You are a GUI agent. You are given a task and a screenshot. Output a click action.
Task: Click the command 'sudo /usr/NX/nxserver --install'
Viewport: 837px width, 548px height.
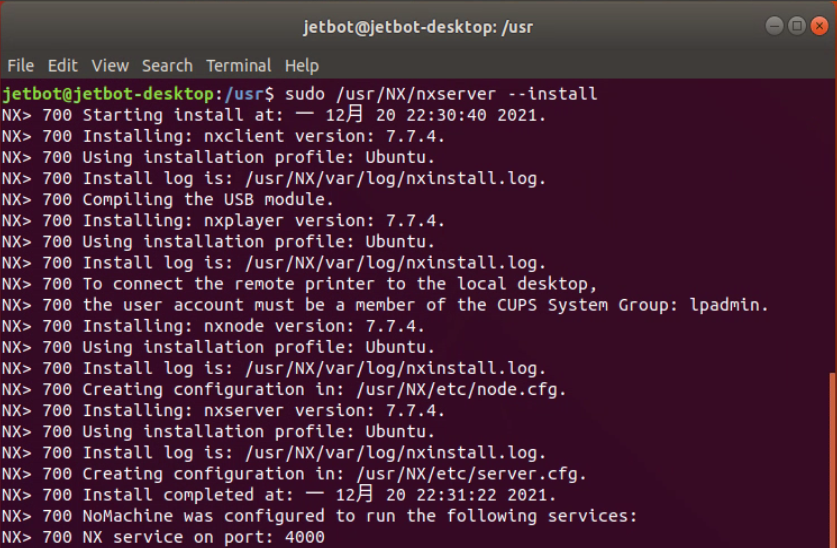[x=441, y=94]
